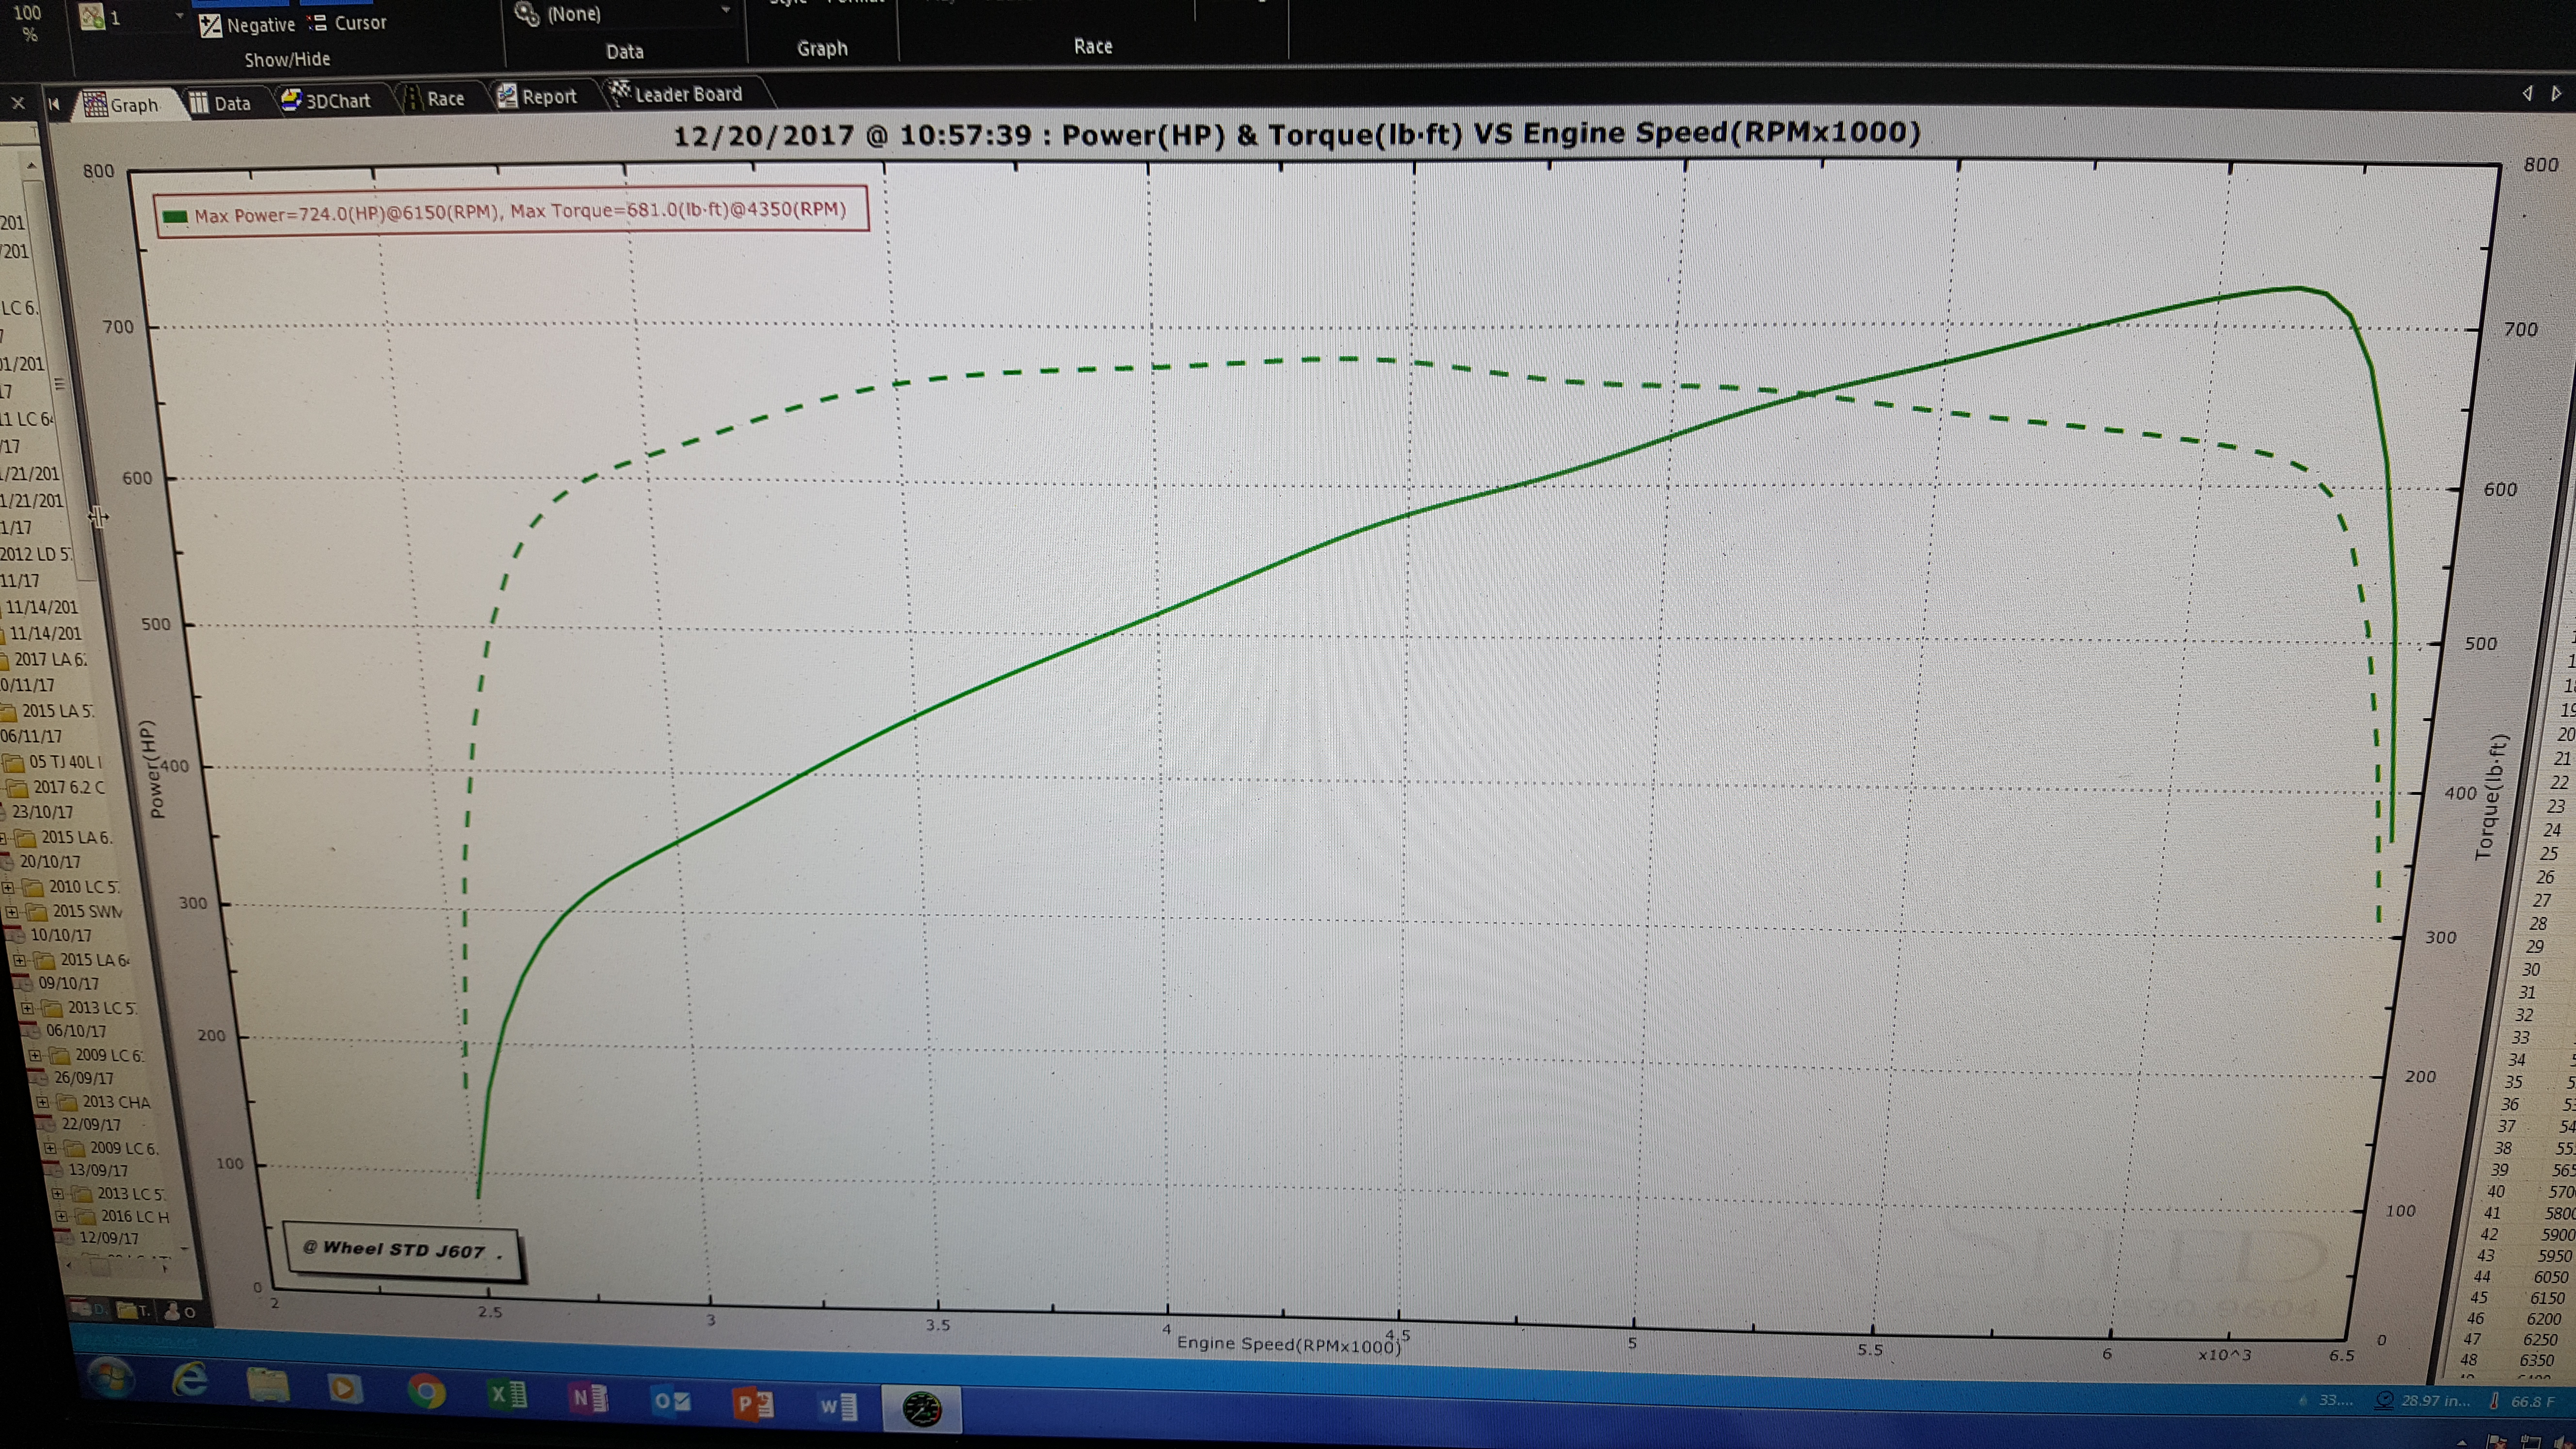2576x1449 pixels.
Task: Expand the 2015 SWM folder
Action: (x=12, y=912)
